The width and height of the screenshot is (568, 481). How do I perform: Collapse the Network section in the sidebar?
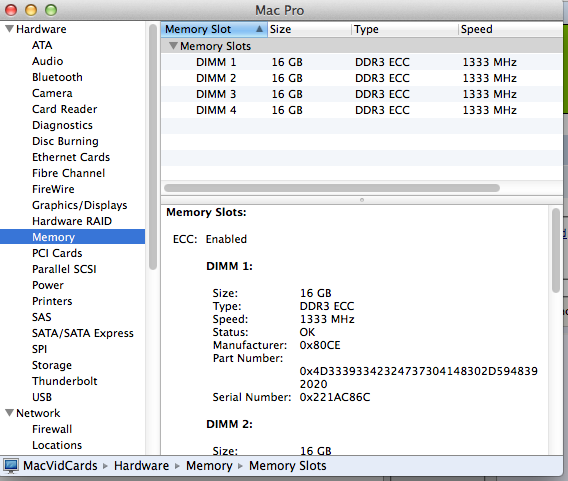point(10,413)
